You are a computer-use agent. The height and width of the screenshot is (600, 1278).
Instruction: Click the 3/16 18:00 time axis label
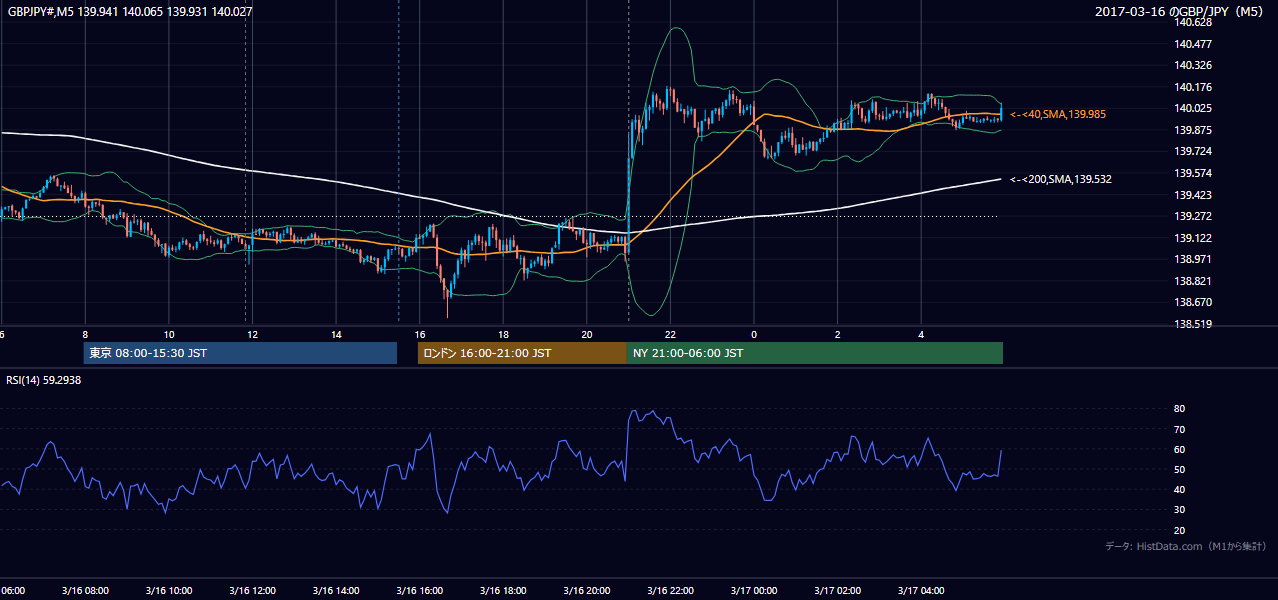pyautogui.click(x=503, y=591)
